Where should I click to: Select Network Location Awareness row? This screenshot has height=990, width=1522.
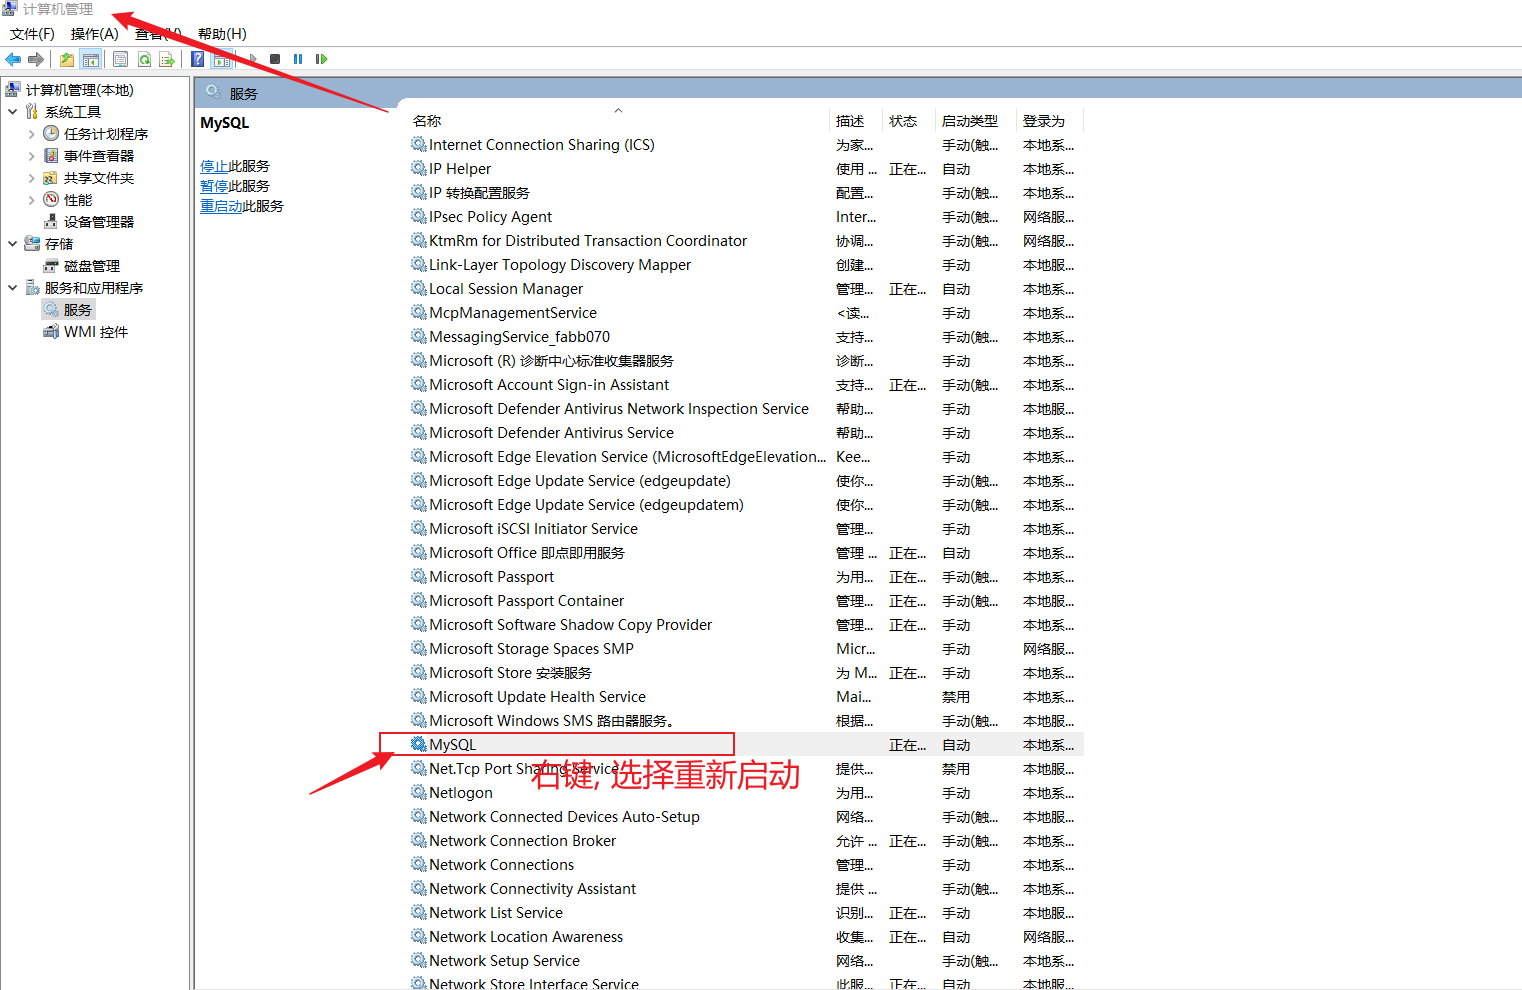click(746, 937)
